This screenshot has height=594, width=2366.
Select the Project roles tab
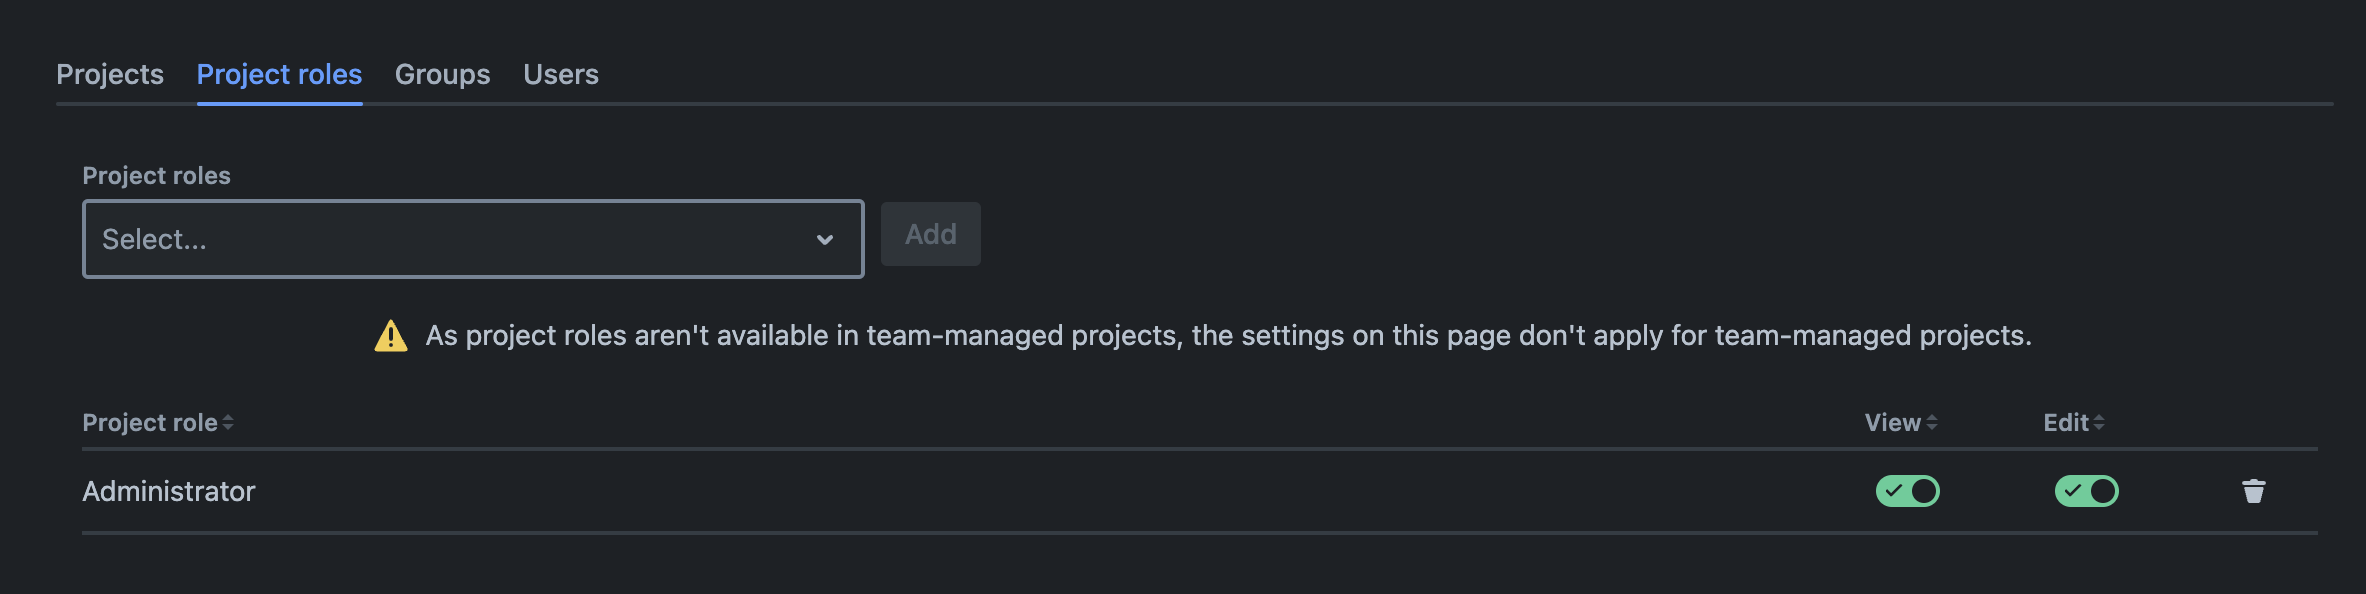pos(279,75)
